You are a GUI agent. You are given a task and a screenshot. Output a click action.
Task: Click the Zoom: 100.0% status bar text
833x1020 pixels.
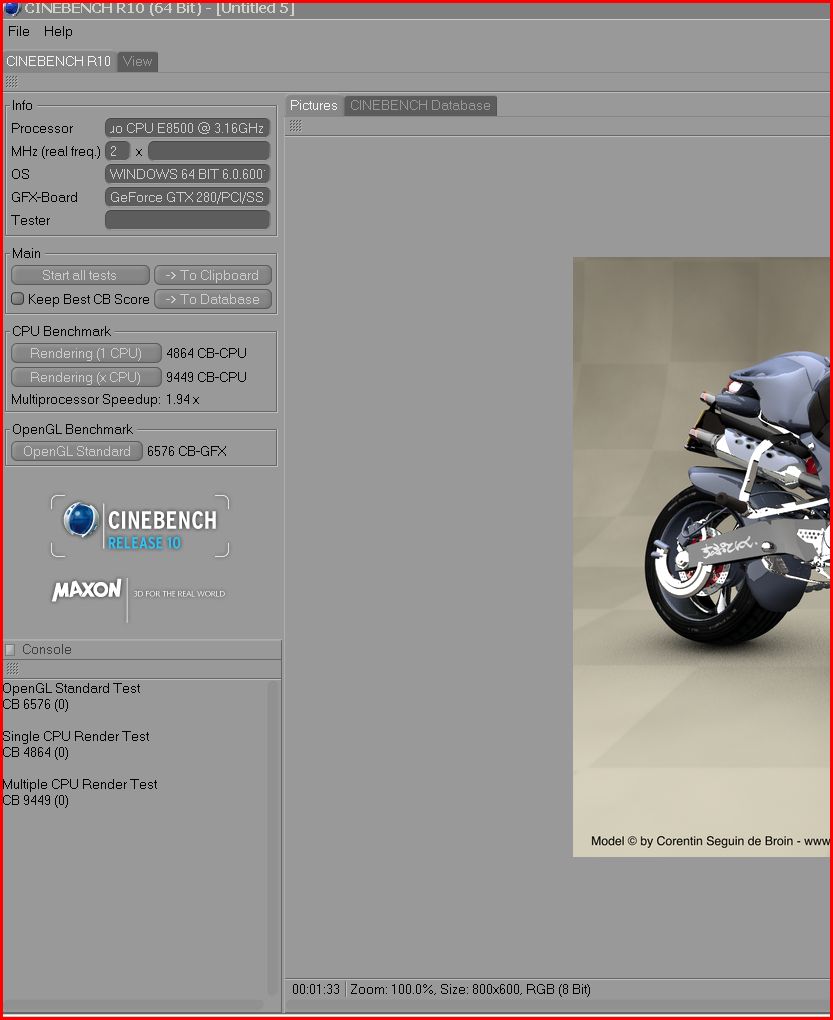[x=392, y=989]
